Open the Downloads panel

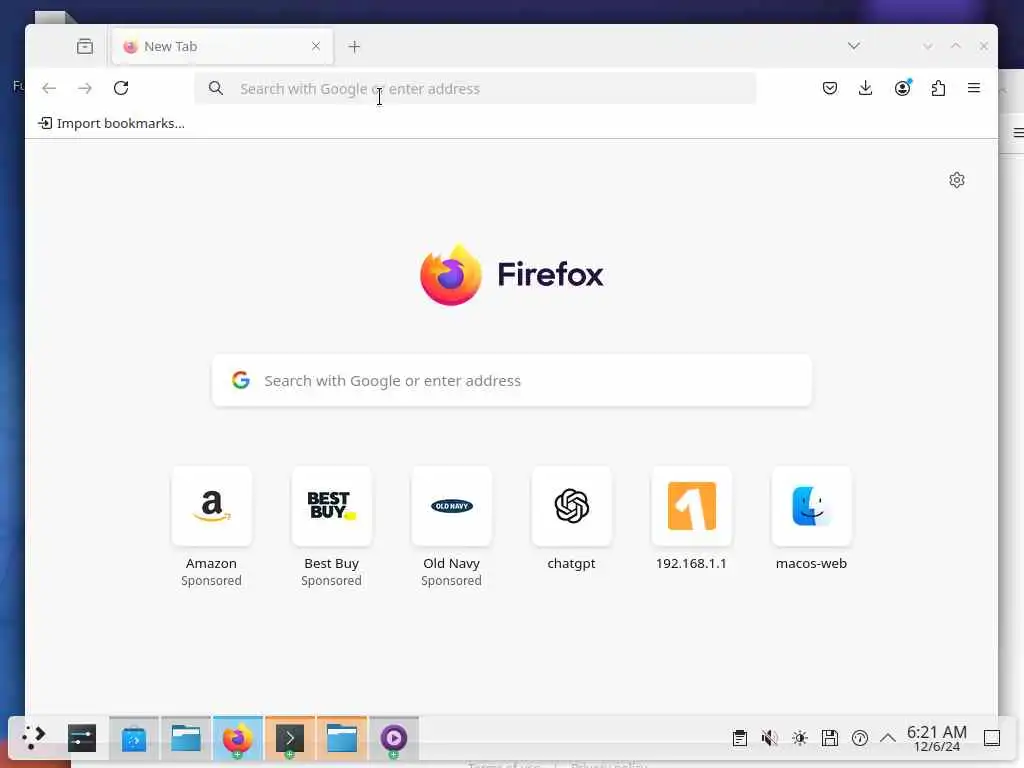point(865,88)
